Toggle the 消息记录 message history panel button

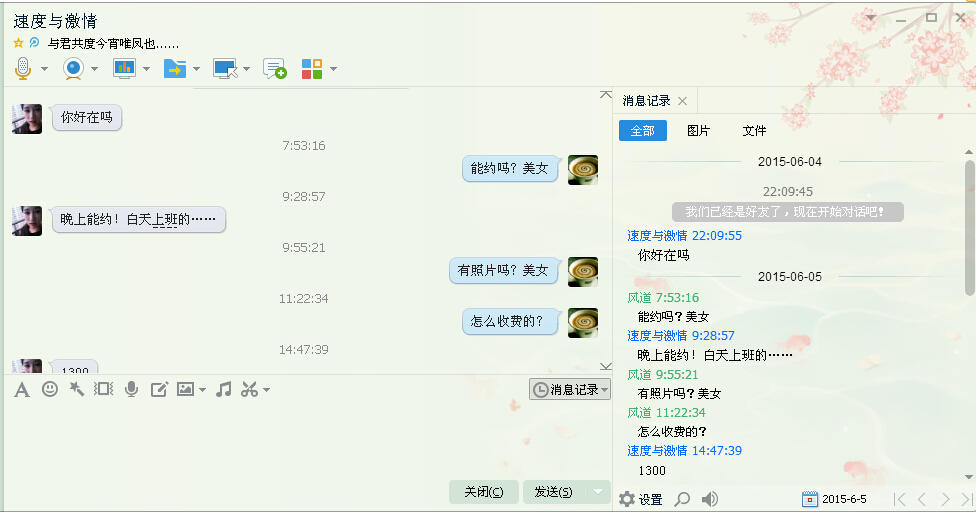[568, 389]
